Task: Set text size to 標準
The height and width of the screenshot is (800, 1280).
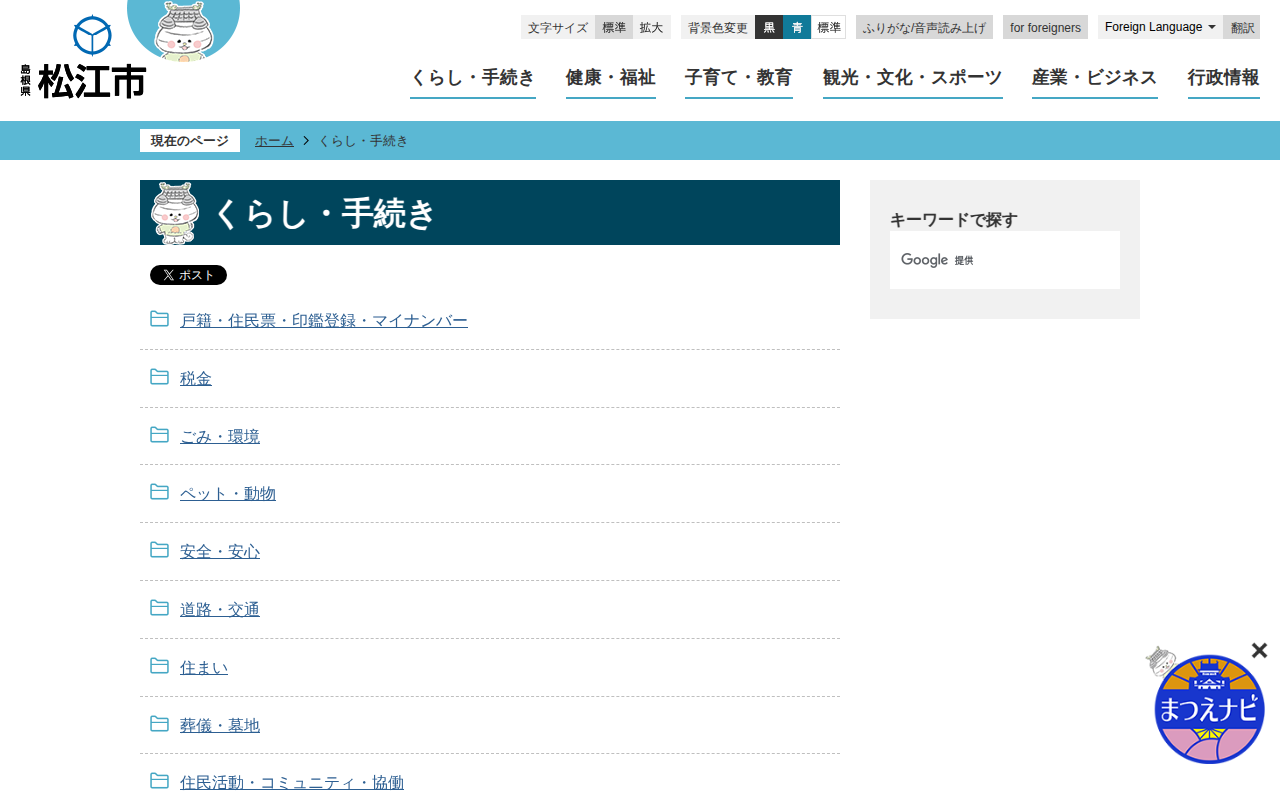Action: [614, 27]
